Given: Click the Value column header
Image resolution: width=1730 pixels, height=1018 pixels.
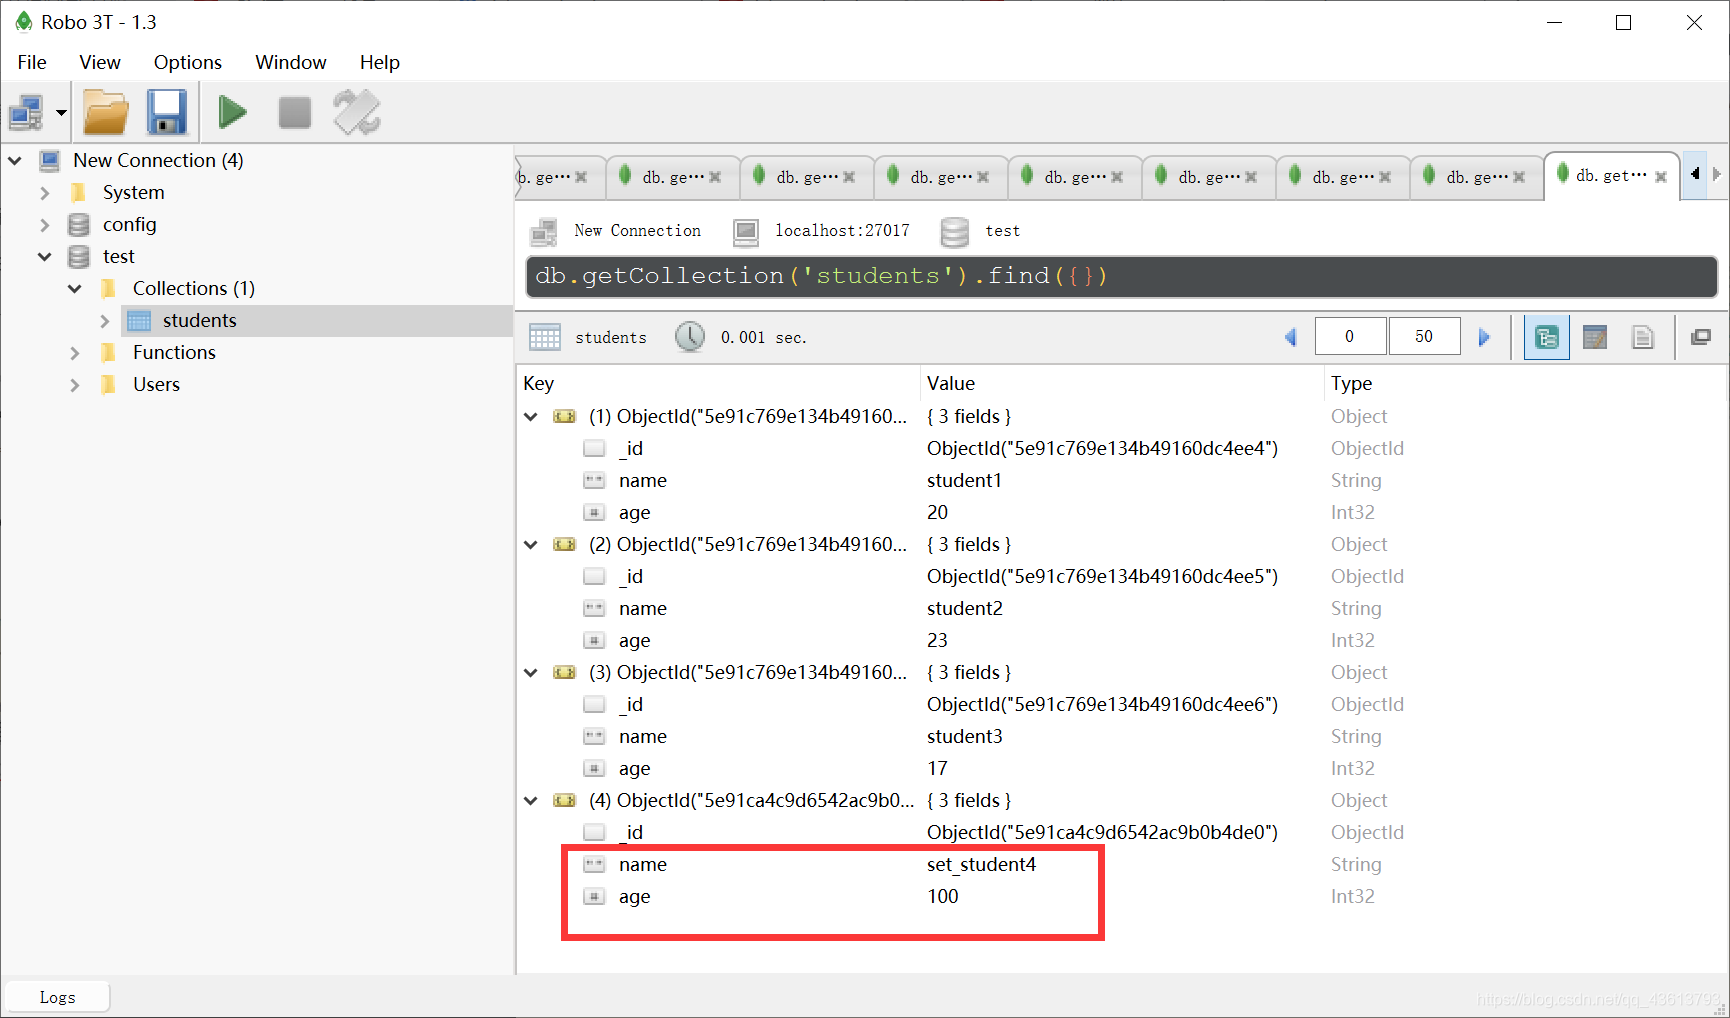Looking at the screenshot, I should pyautogui.click(x=950, y=383).
